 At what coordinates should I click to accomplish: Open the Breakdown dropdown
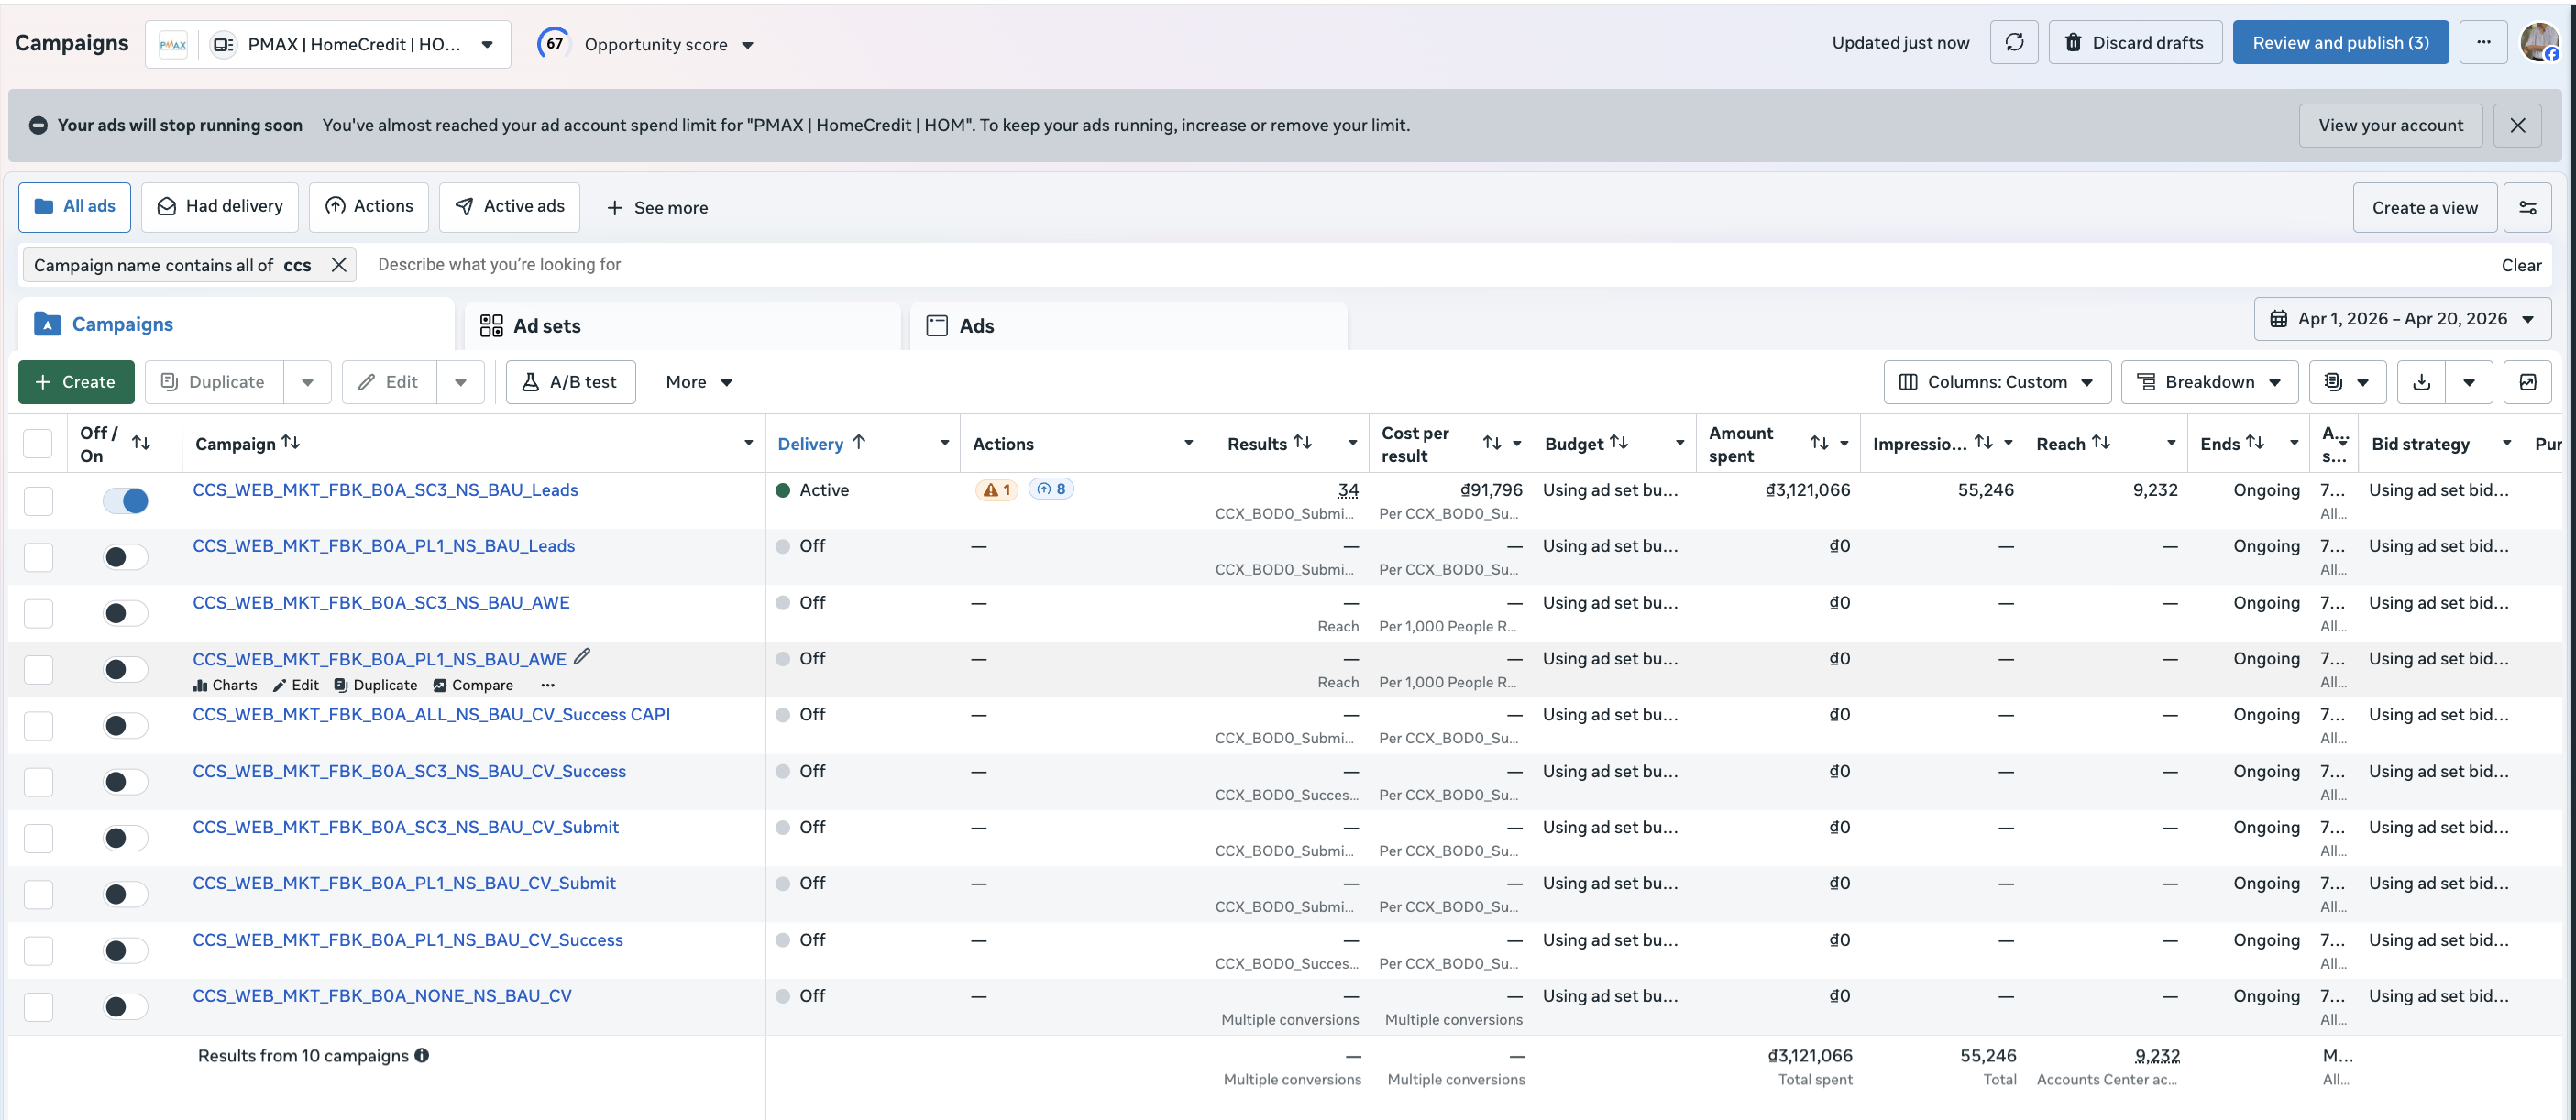pyautogui.click(x=2209, y=382)
